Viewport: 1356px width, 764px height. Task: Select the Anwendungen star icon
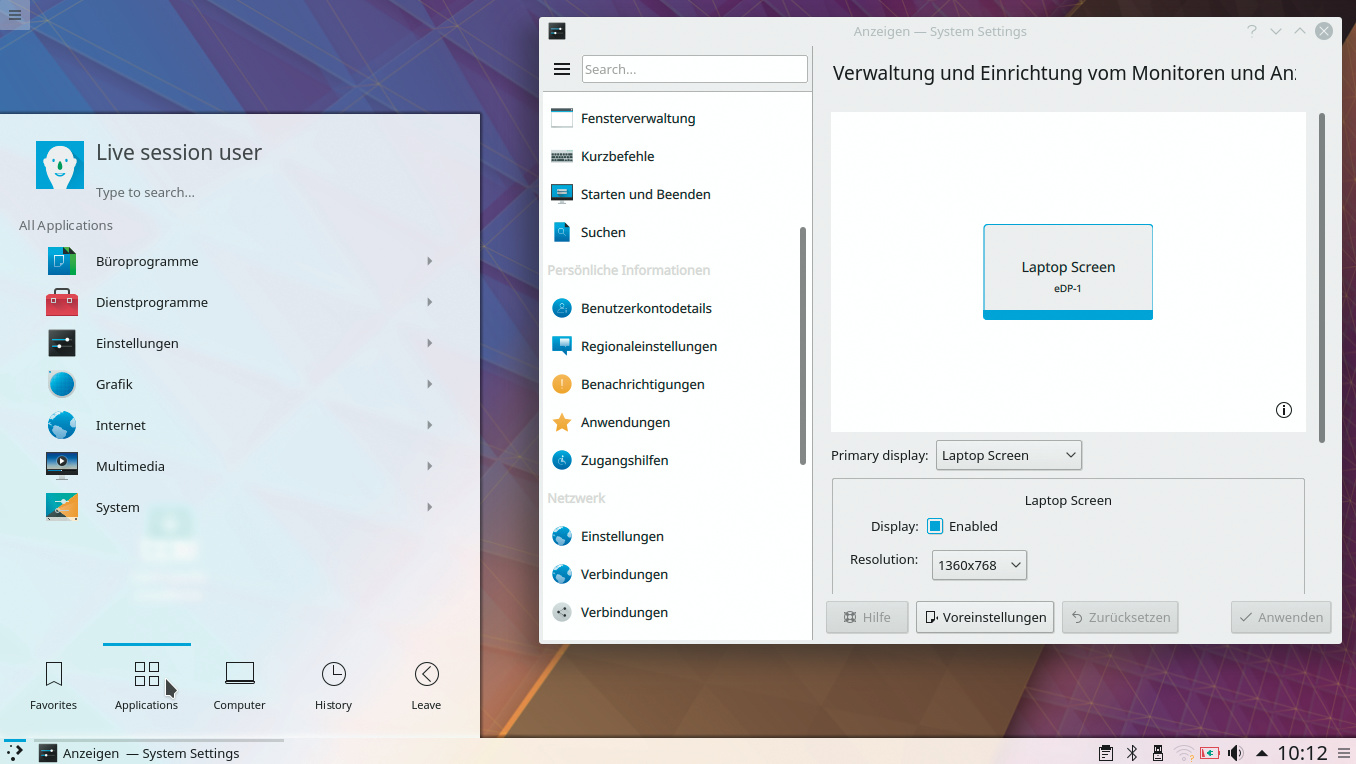(x=562, y=422)
